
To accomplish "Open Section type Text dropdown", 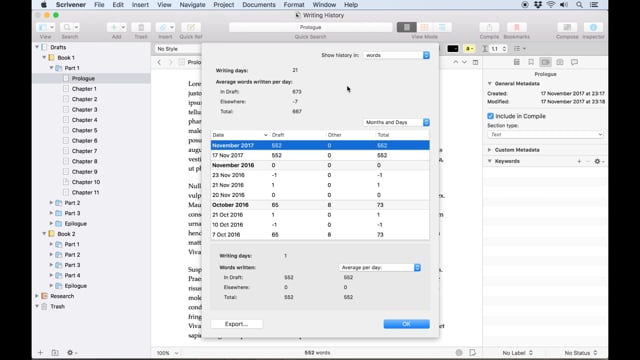I will click(x=545, y=134).
